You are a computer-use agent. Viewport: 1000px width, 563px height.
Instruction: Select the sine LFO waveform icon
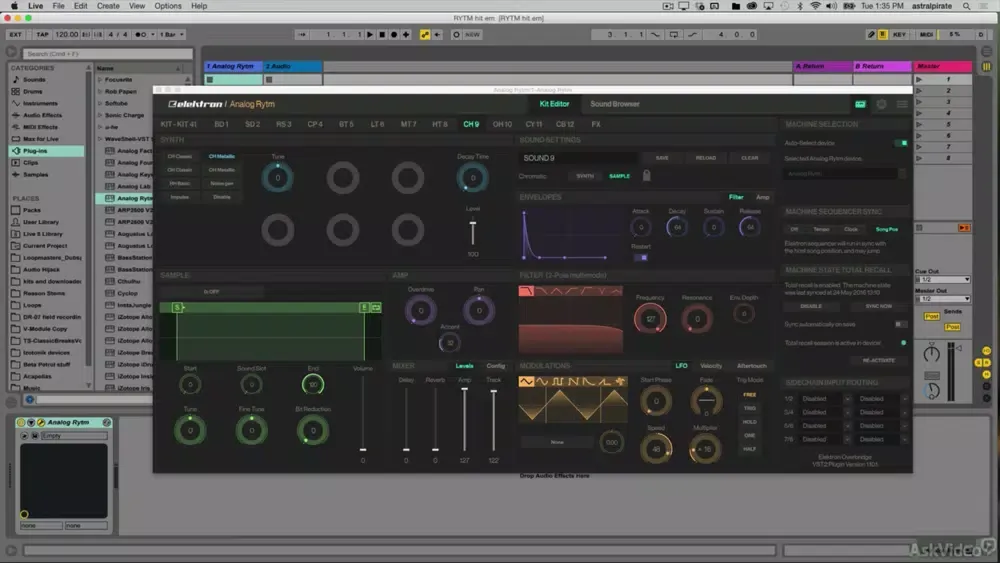pos(542,381)
